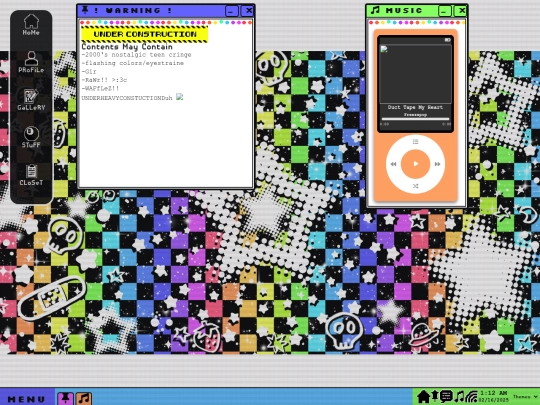Open the playlist menu on iPod wheel
Screen dimensions: 540x405
(415, 142)
